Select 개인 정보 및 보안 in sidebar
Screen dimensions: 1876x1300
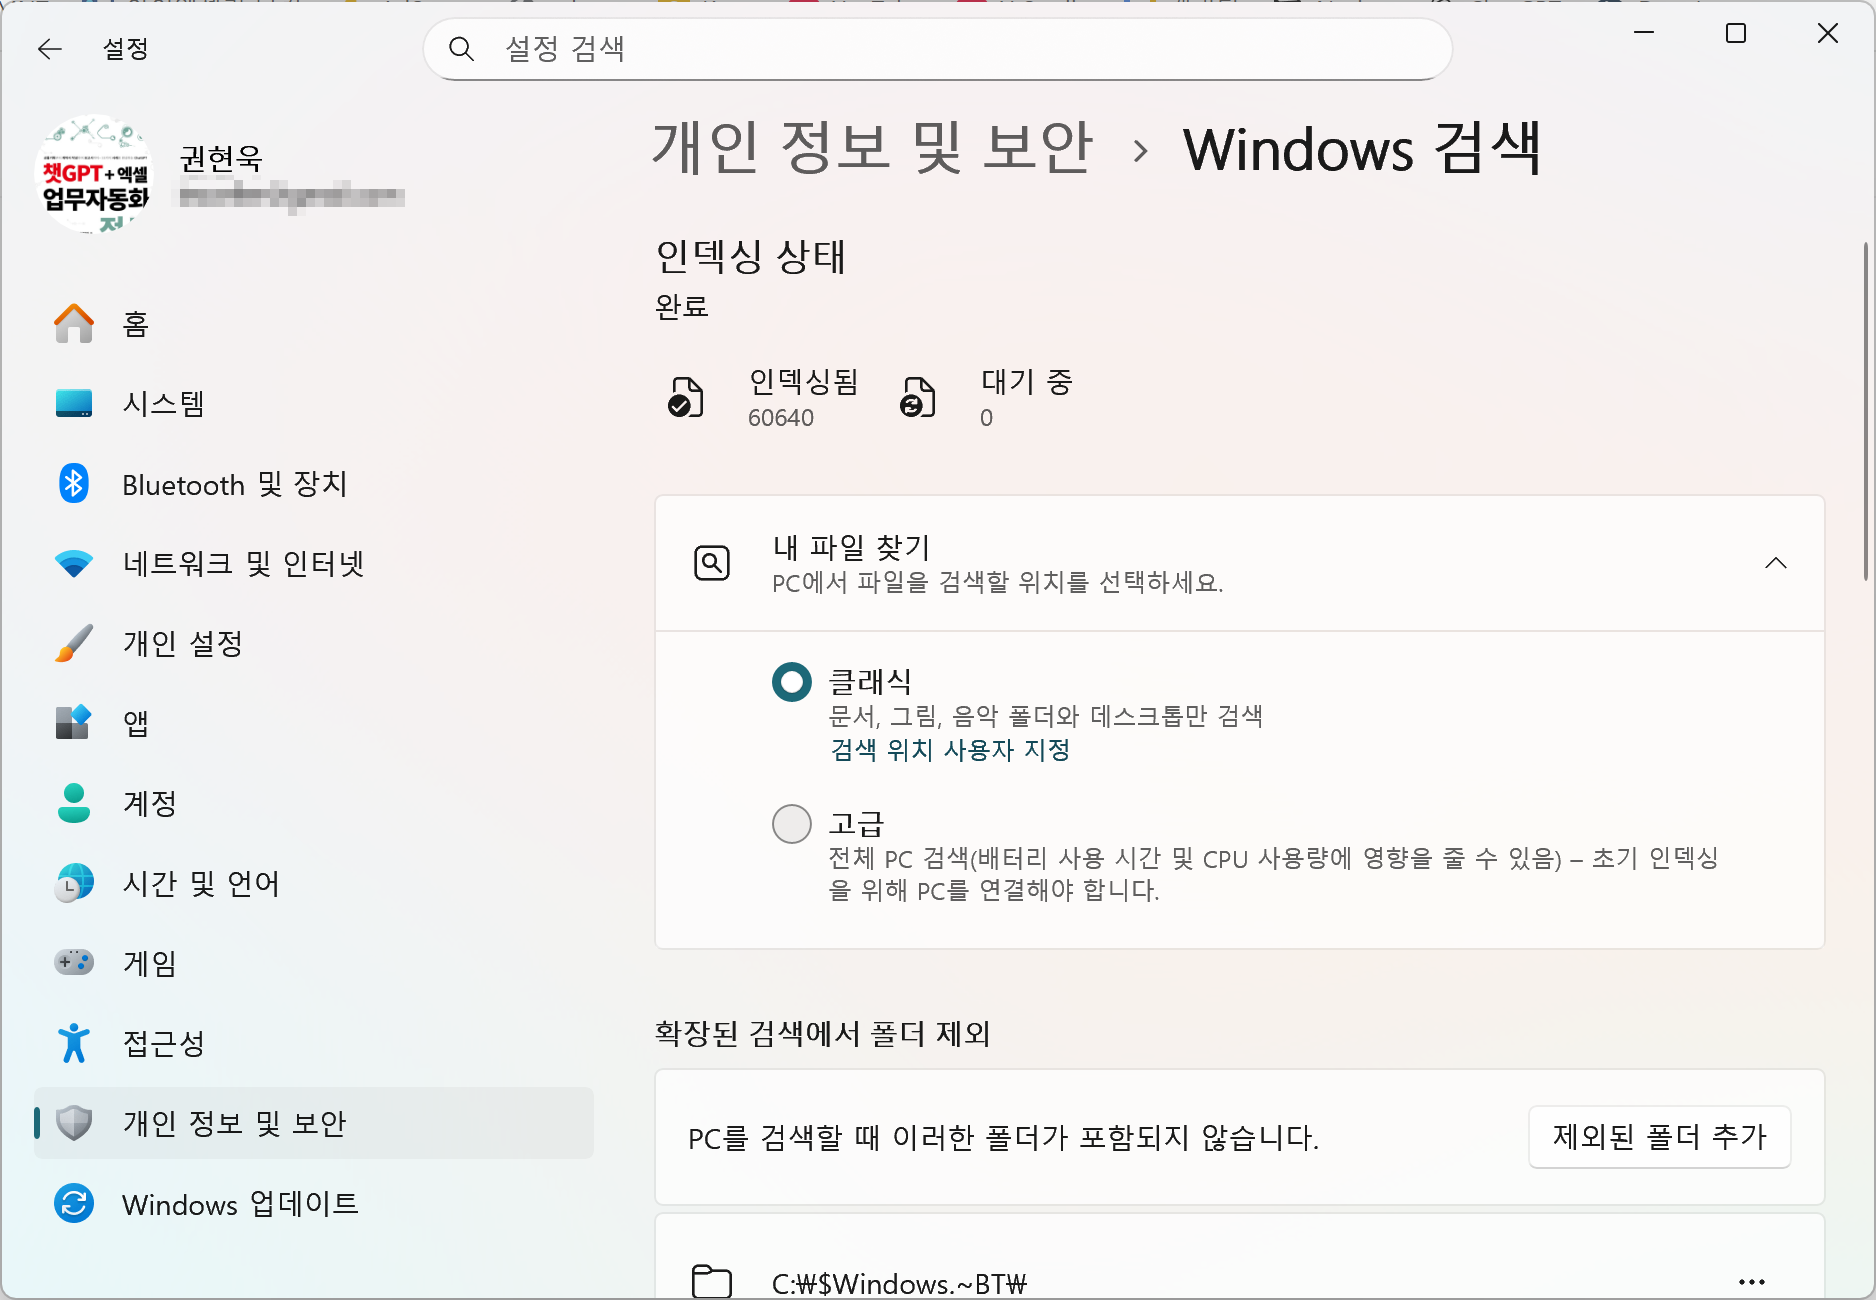tap(314, 1123)
